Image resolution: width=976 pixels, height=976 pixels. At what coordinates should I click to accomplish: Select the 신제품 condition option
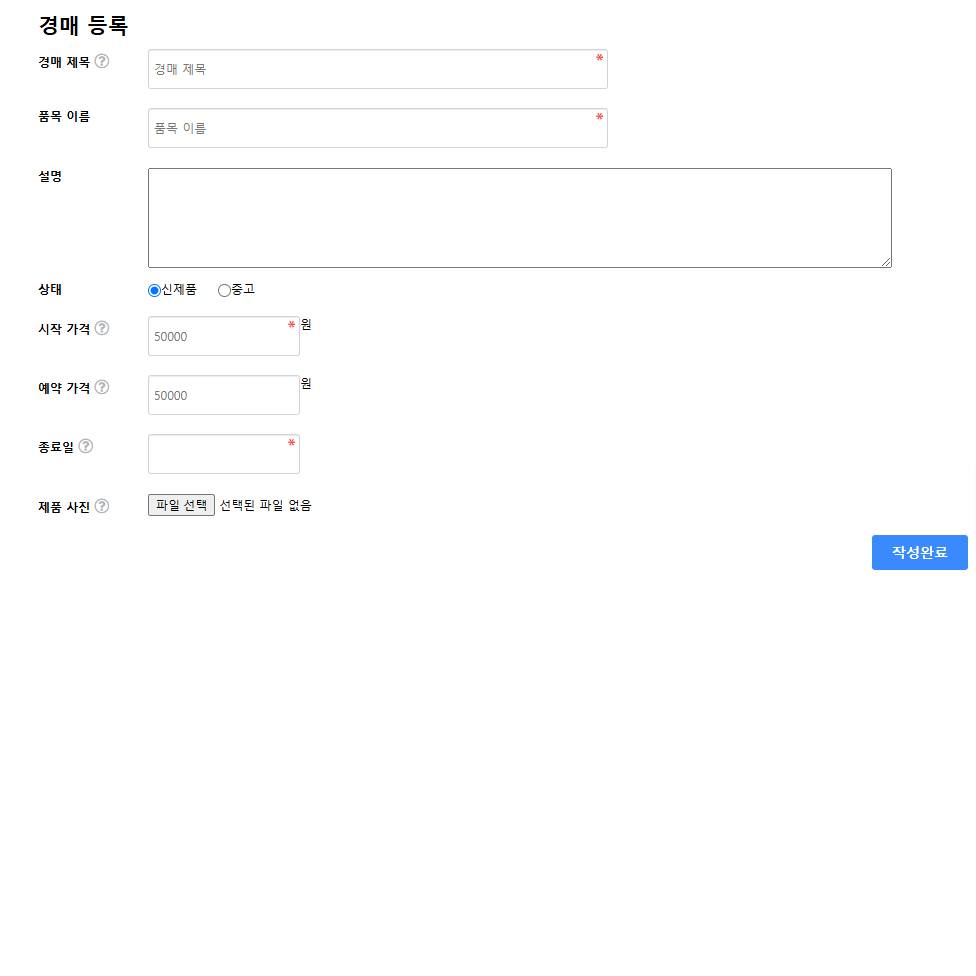pos(154,290)
